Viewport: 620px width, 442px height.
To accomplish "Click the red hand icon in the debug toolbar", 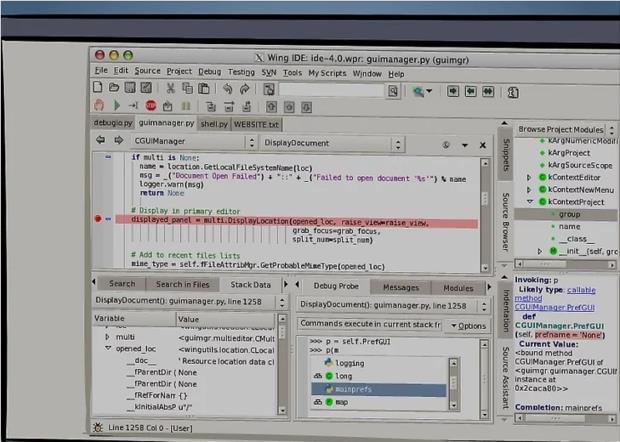I will point(99,105).
